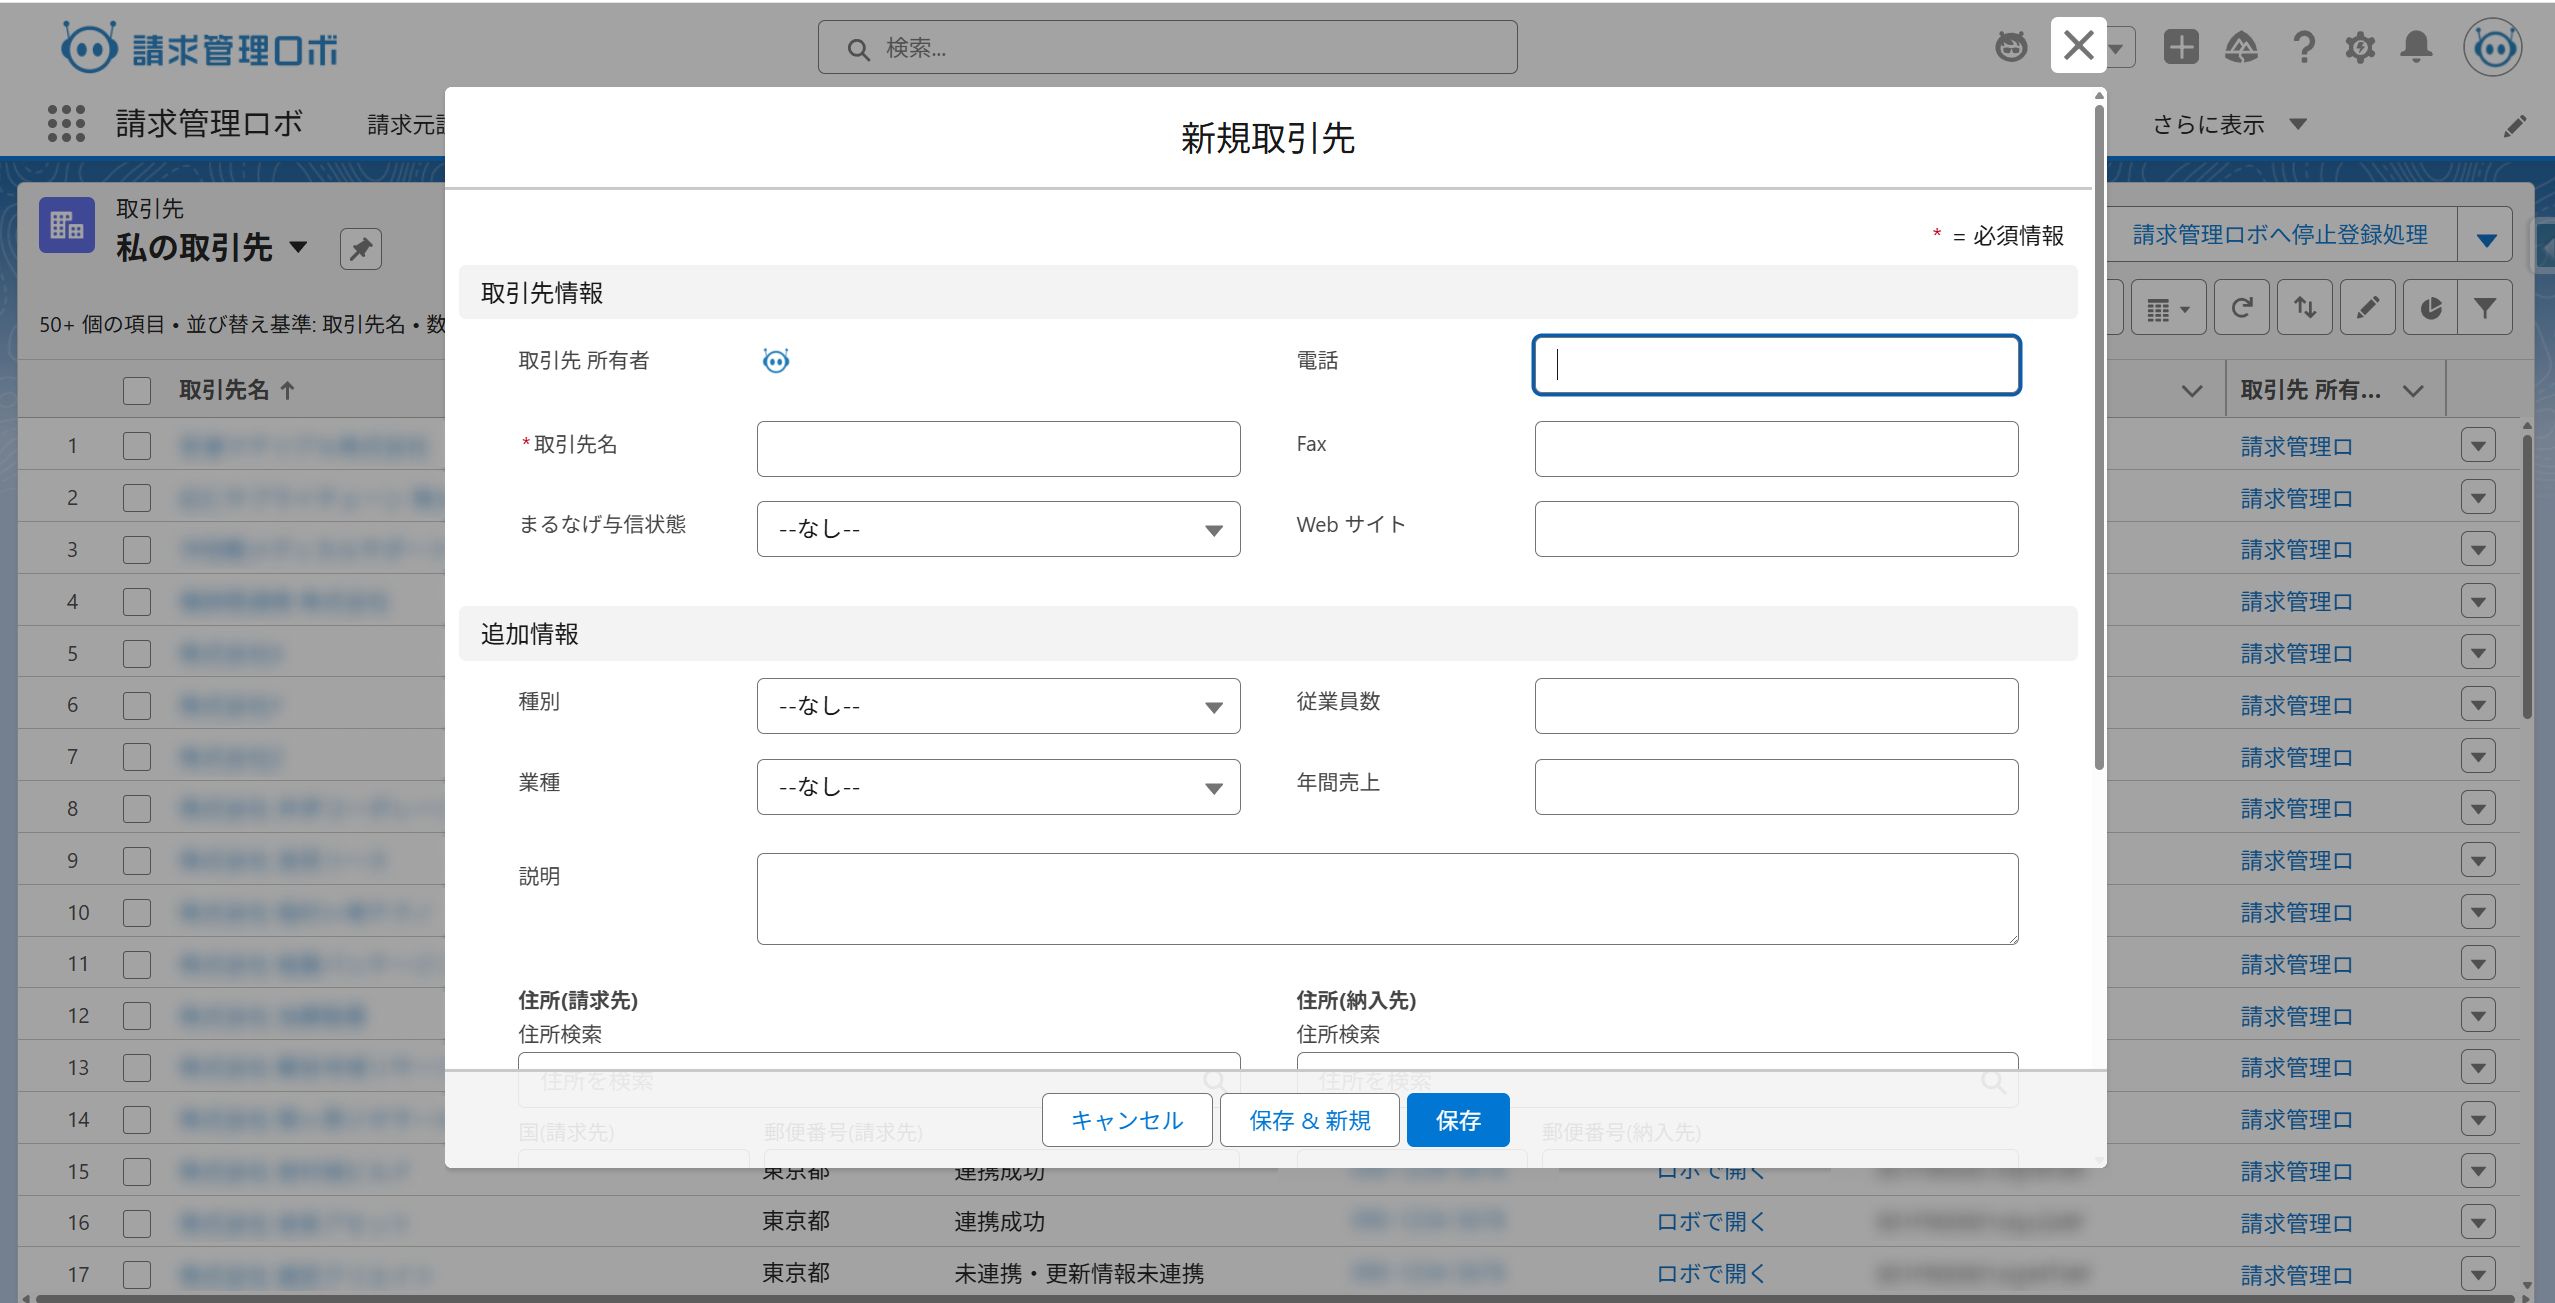Image resolution: width=2555 pixels, height=1303 pixels.
Task: Click the 請求管理ロボ logo
Action: (x=199, y=47)
